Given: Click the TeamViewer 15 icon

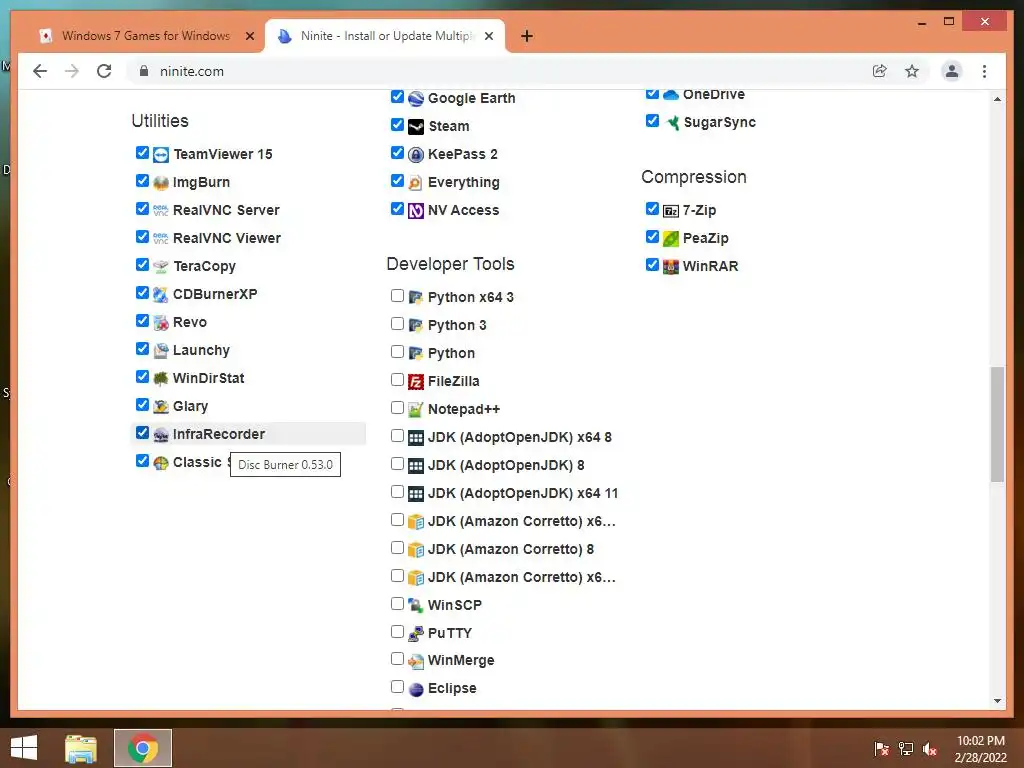Looking at the screenshot, I should pos(161,155).
